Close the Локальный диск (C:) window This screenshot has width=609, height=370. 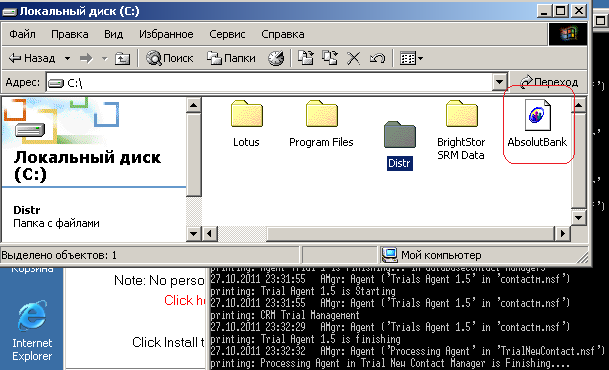pos(579,10)
